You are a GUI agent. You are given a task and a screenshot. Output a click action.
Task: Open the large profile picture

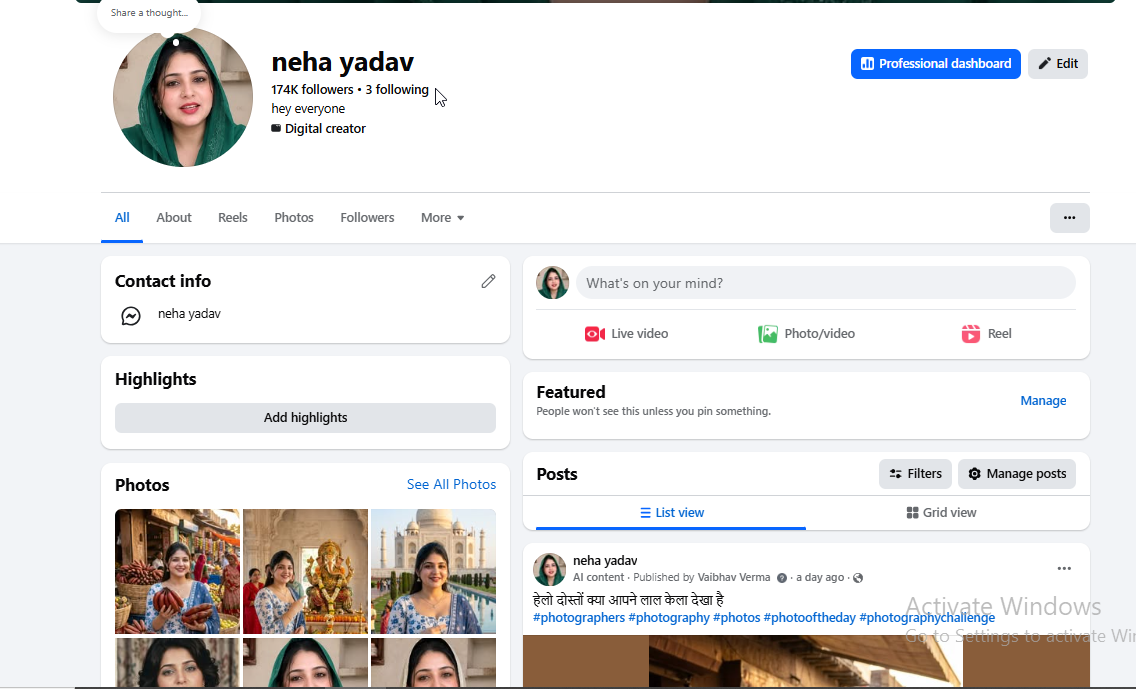183,98
